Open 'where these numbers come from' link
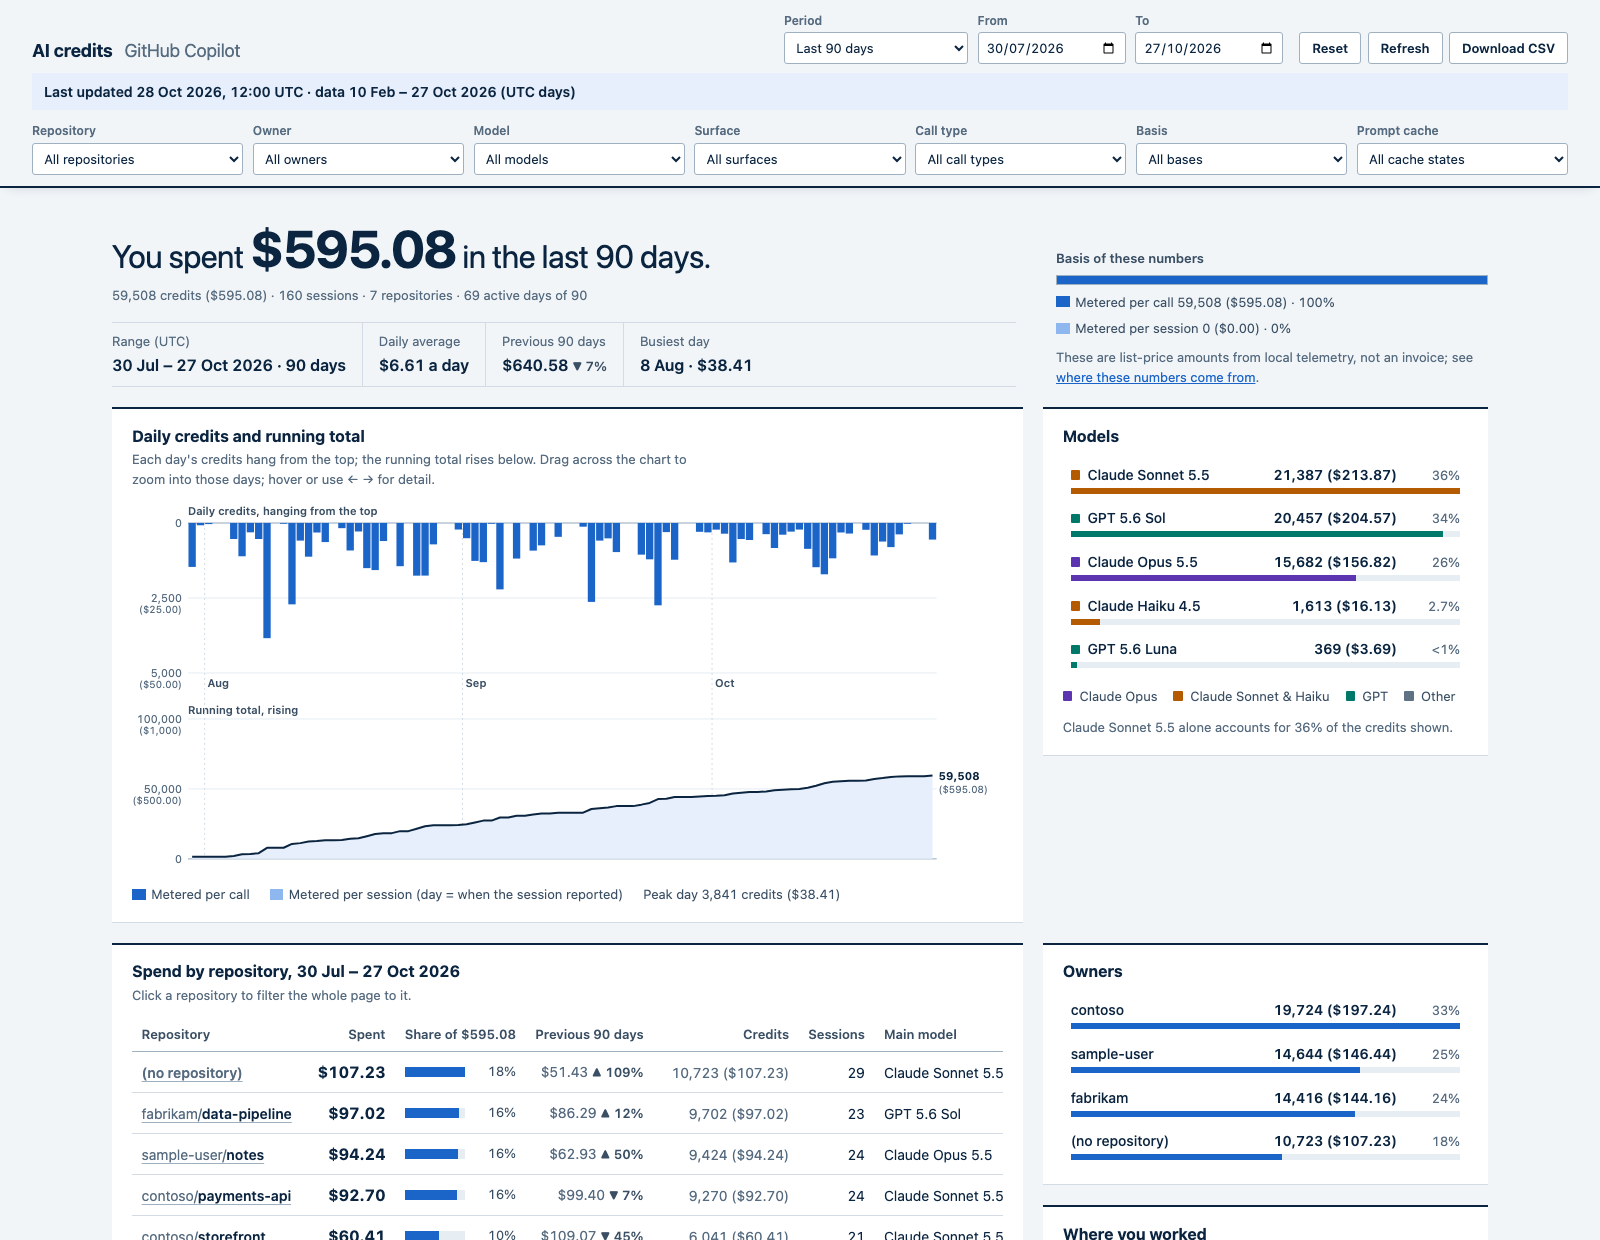Image resolution: width=1600 pixels, height=1240 pixels. [x=1156, y=378]
